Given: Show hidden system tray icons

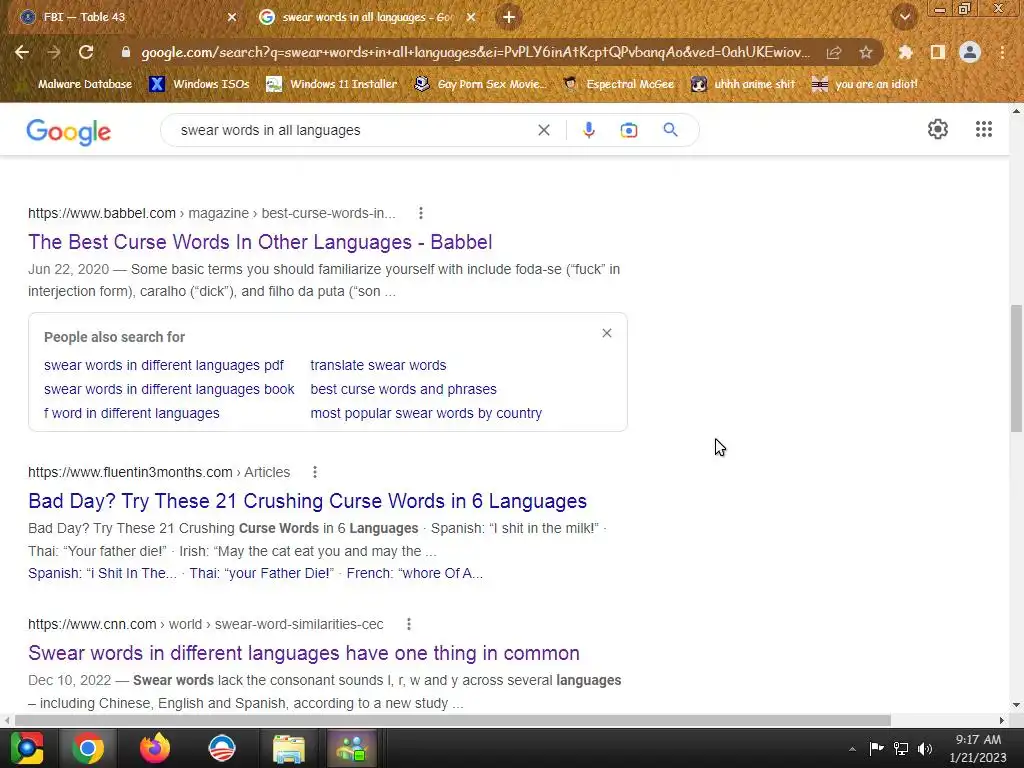Looking at the screenshot, I should [852, 749].
